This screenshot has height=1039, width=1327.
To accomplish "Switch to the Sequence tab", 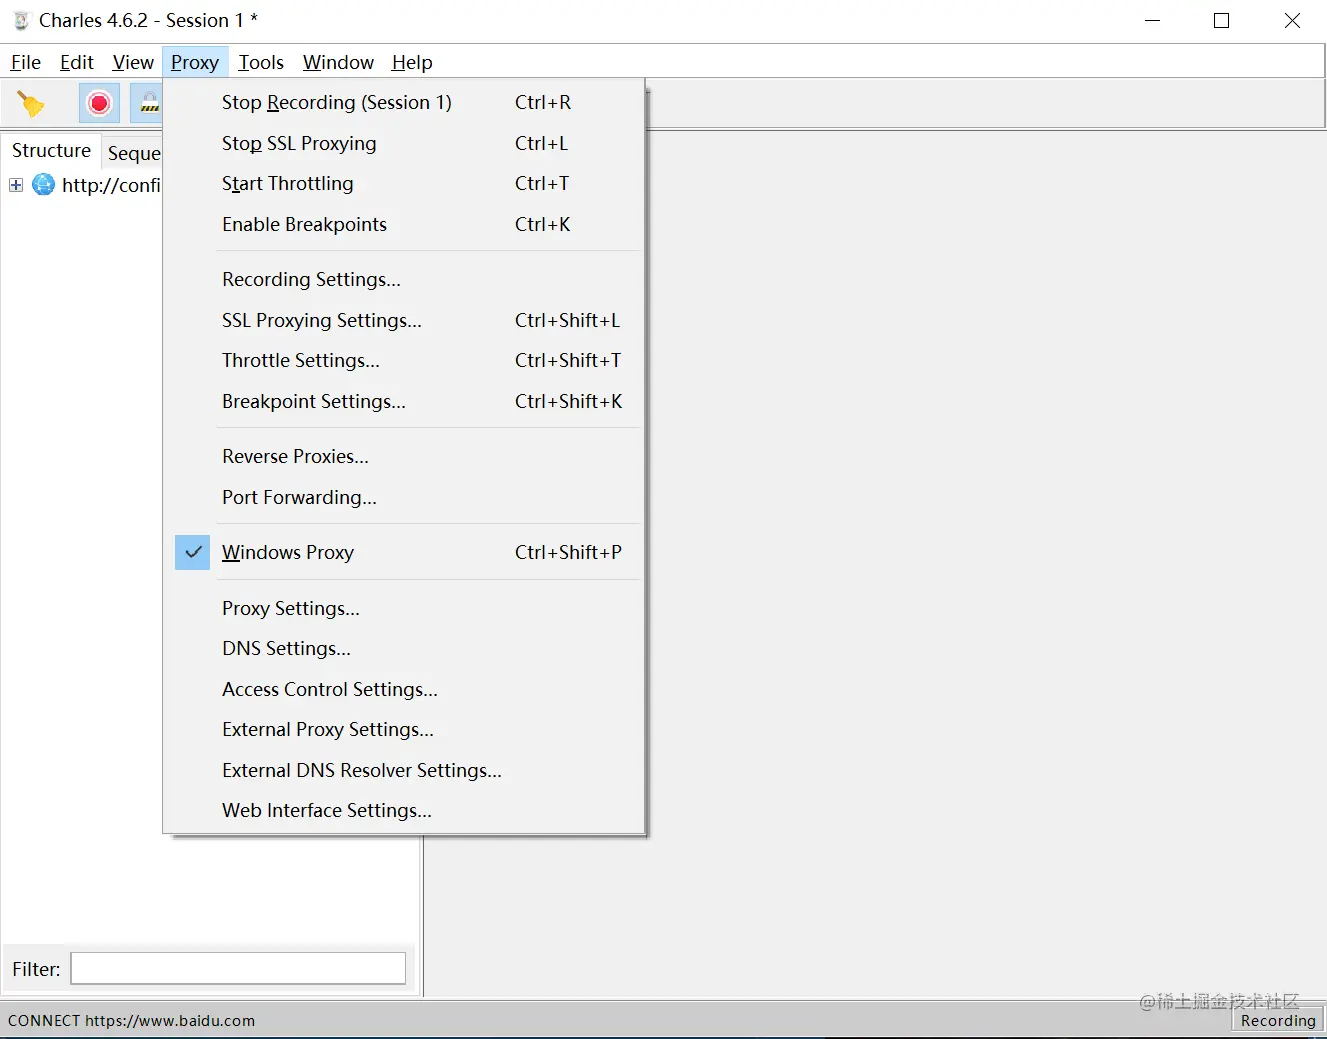I will 133,153.
